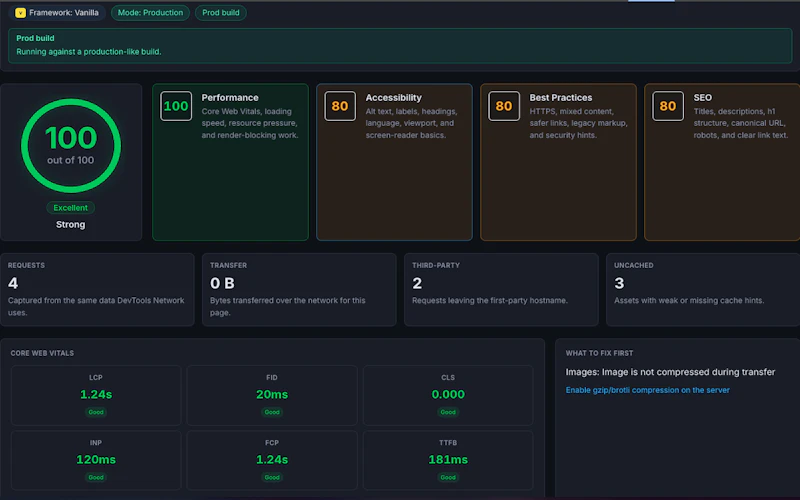Click the CLS 0.000 metric tile

point(448,395)
